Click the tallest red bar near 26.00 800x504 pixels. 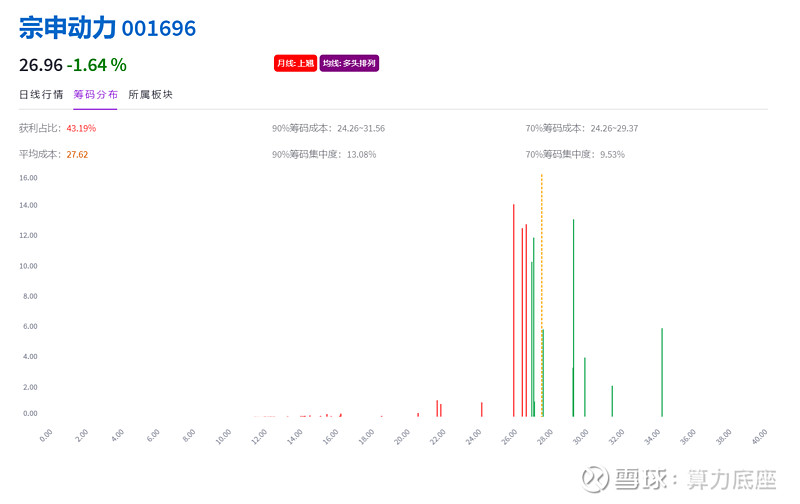coord(514,310)
